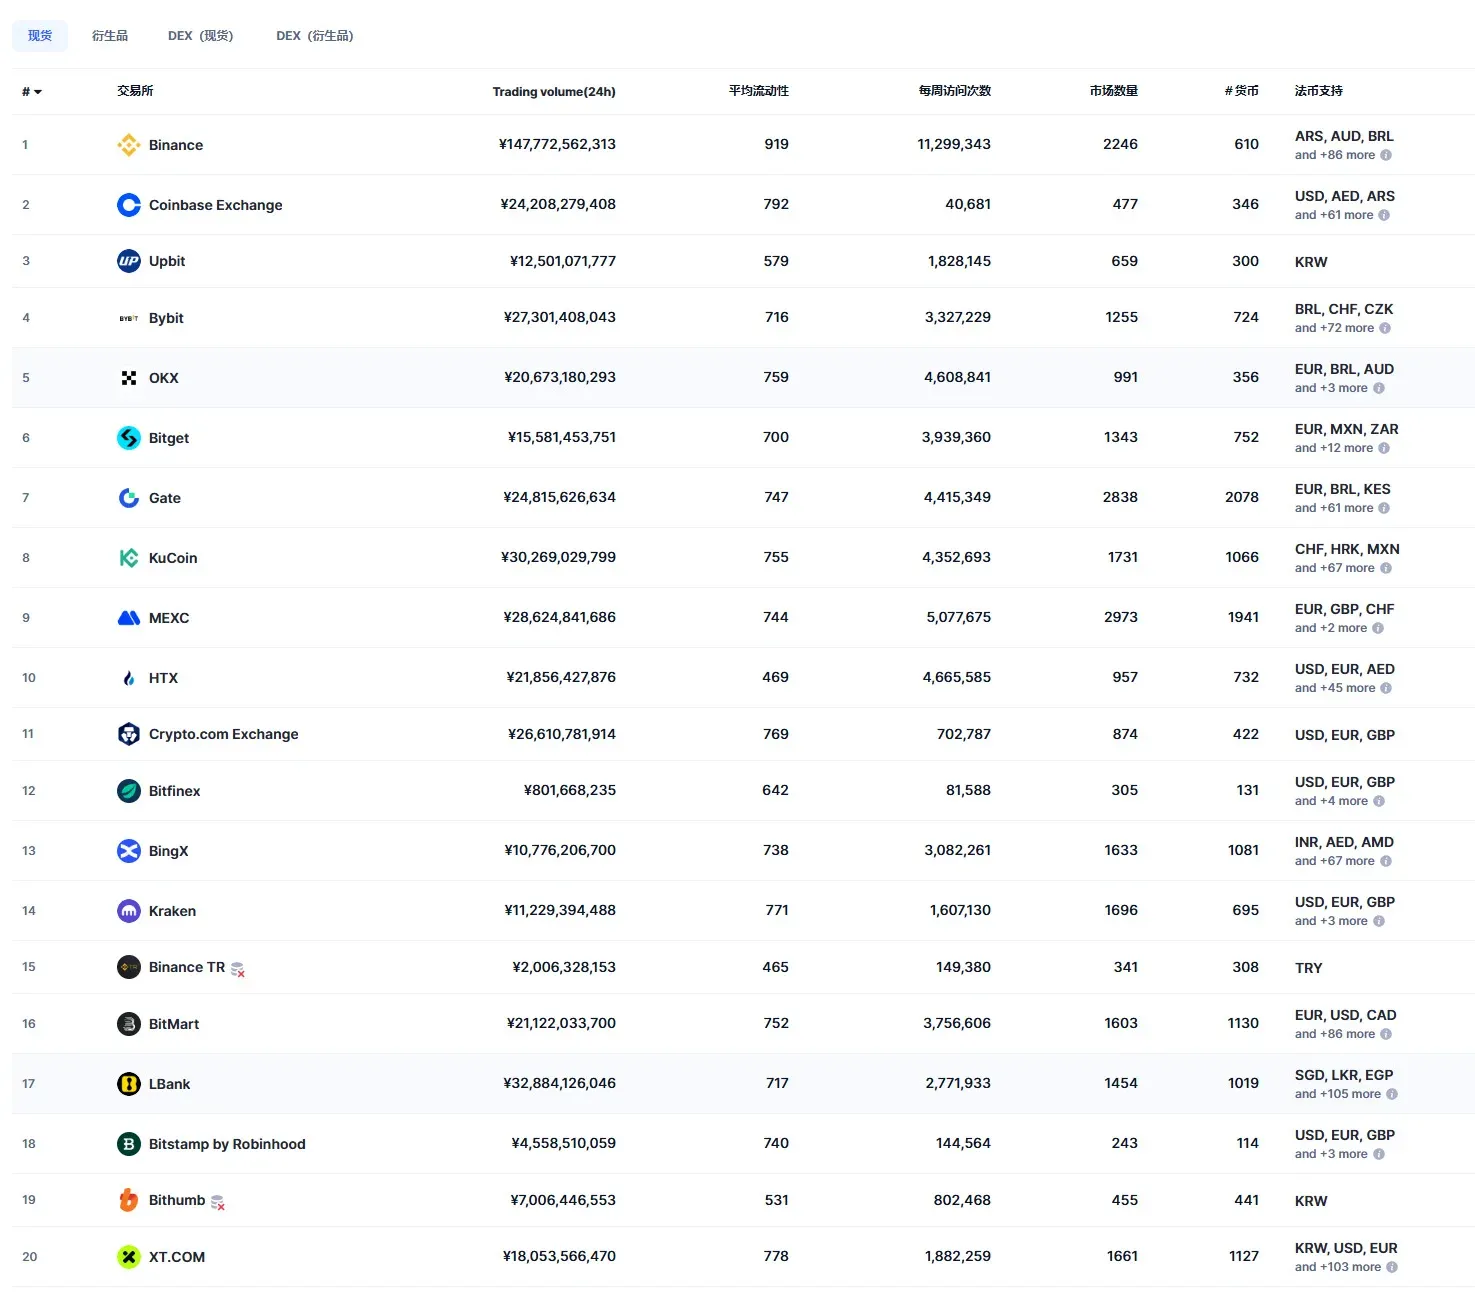The width and height of the screenshot is (1475, 1292).
Task: Open the Coinbase Exchange link
Action: pos(216,205)
